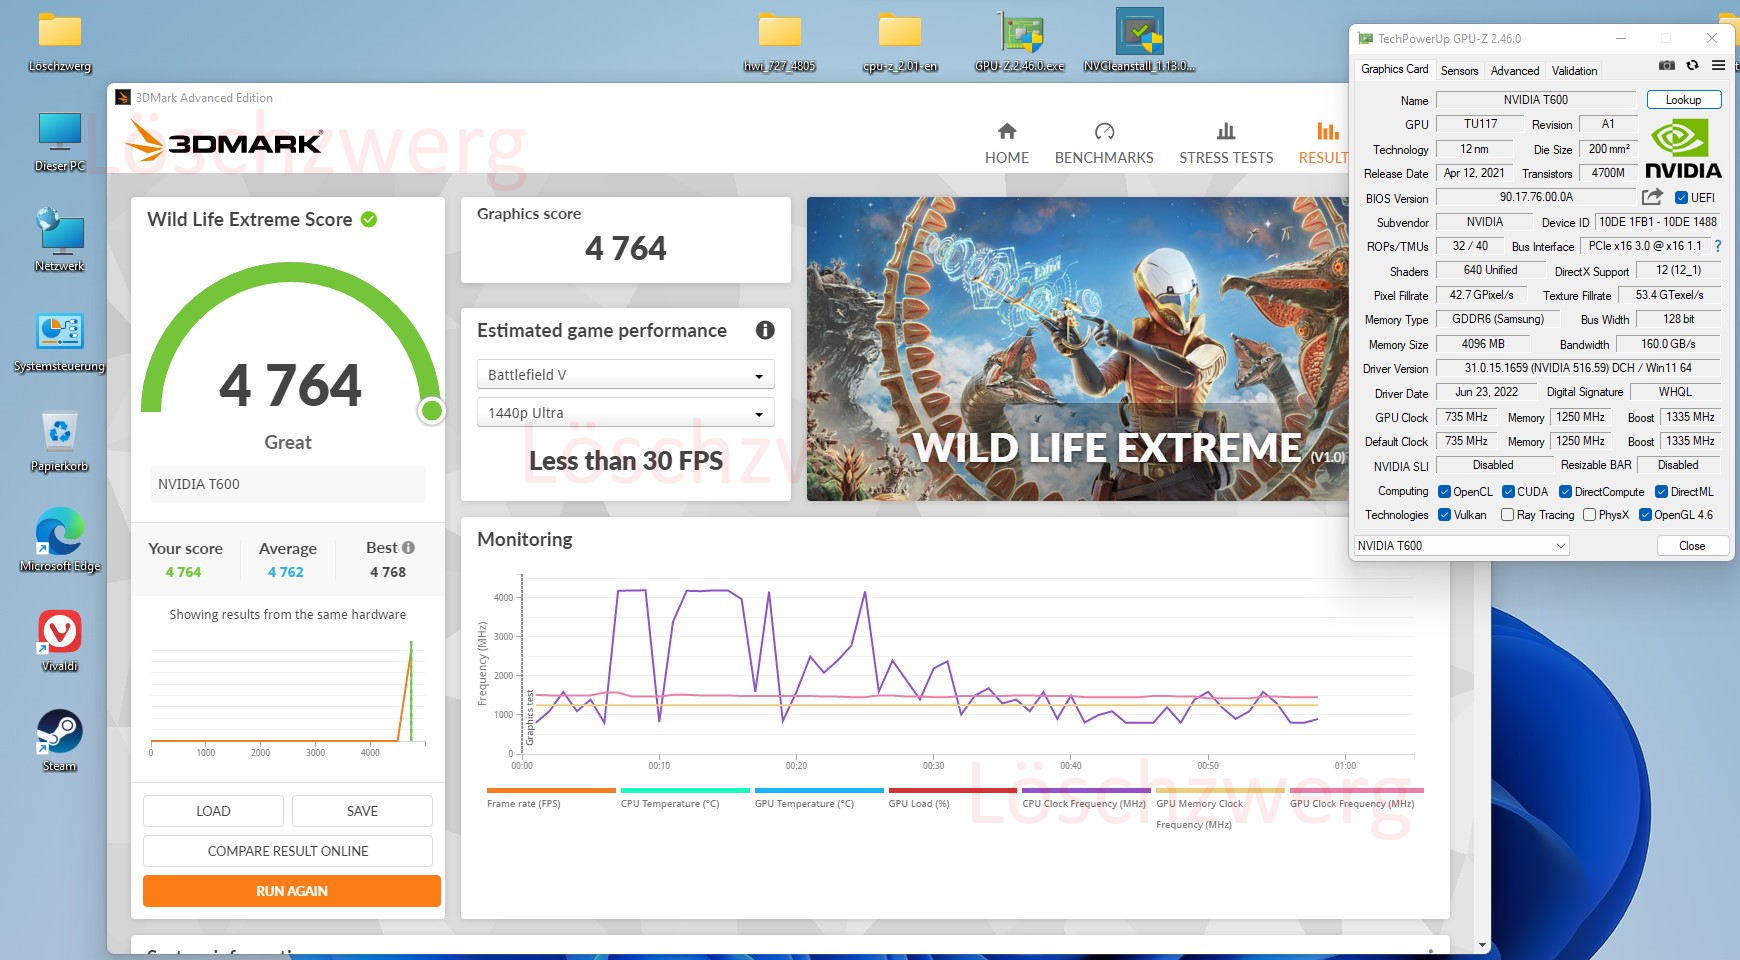Toggle the CUDA checkbox
Viewport: 1740px width, 960px height.
[x=1508, y=491]
